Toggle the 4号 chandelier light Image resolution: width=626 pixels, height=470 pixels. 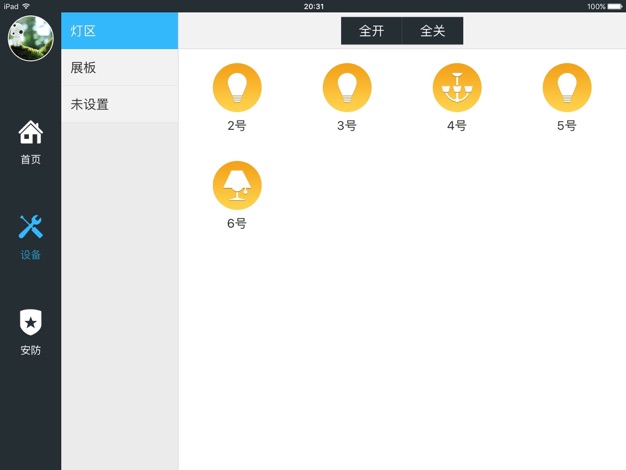pos(457,87)
